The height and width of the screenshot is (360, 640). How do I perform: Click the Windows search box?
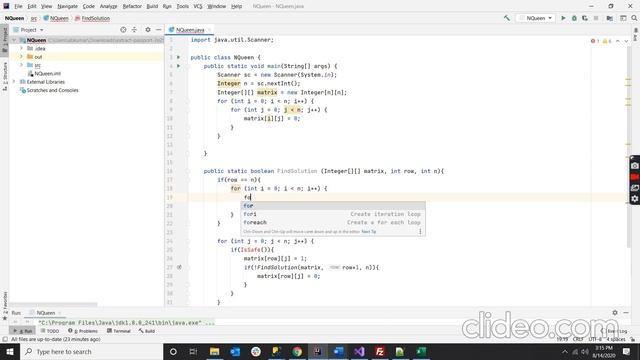coord(91,351)
